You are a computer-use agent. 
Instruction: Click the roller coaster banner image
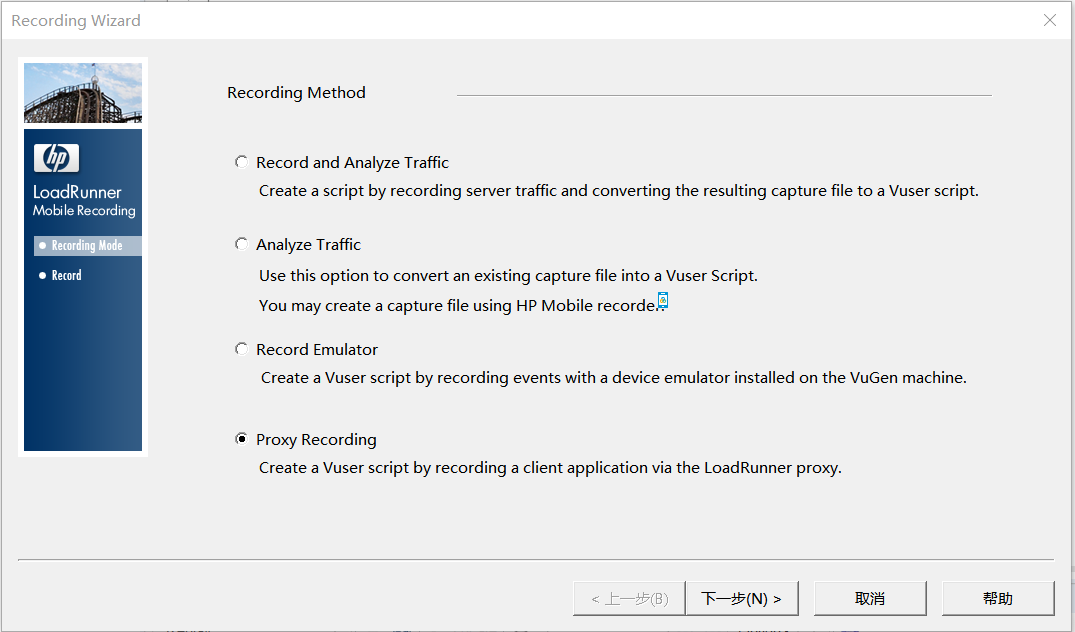click(83, 93)
